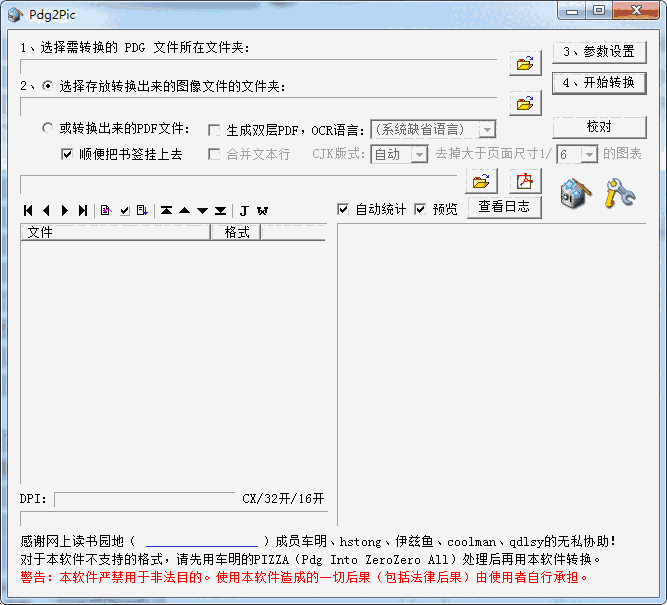Viewport: 667px width, 605px height.
Task: Open folder icon beside the PDF icon
Action: [x=482, y=181]
